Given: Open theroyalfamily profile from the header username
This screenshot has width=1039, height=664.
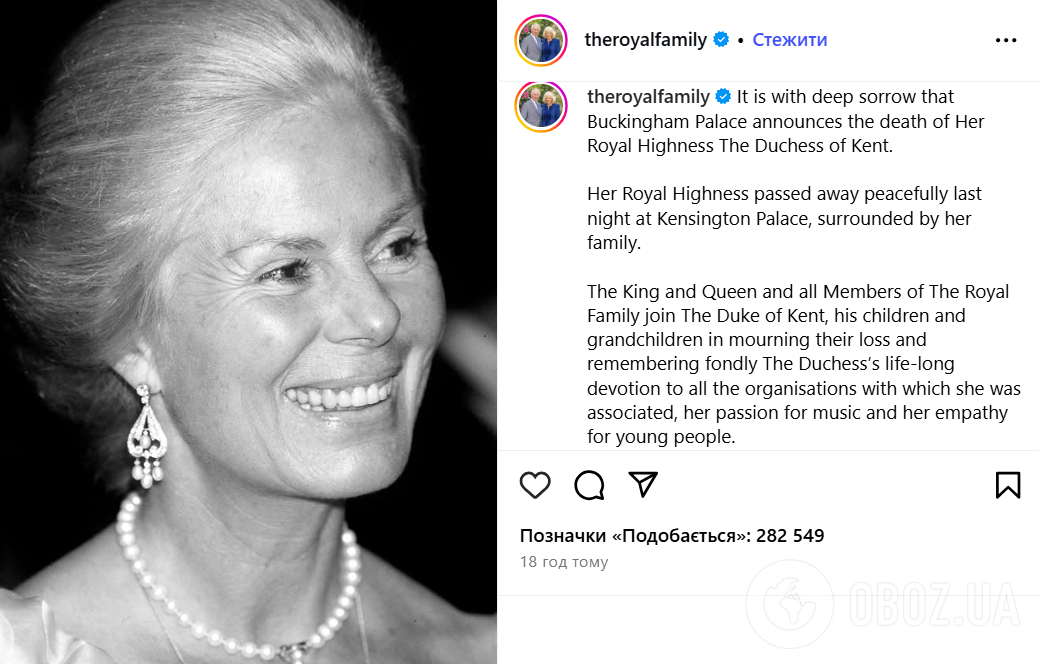Looking at the screenshot, I should (x=645, y=40).
